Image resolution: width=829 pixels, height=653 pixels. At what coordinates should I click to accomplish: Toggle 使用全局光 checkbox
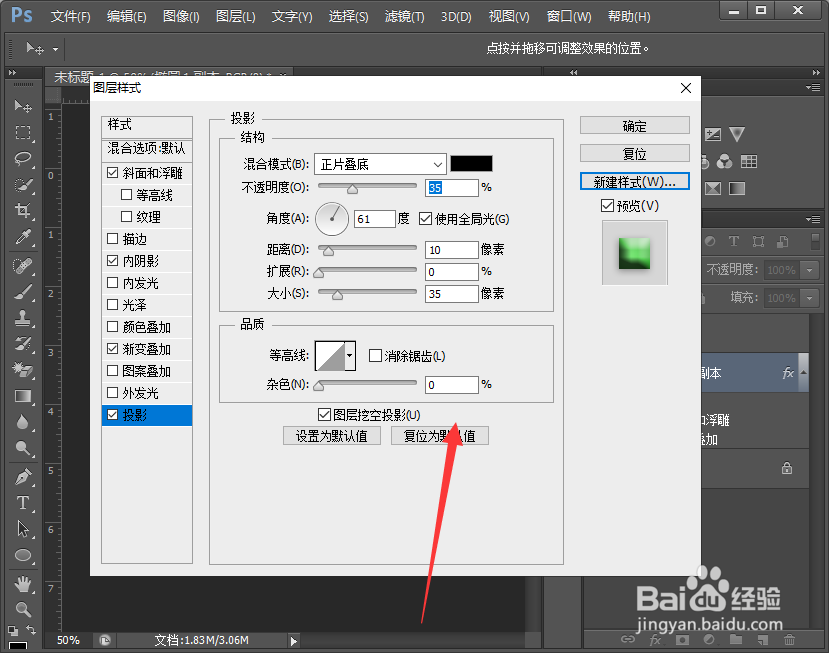pyautogui.click(x=426, y=218)
